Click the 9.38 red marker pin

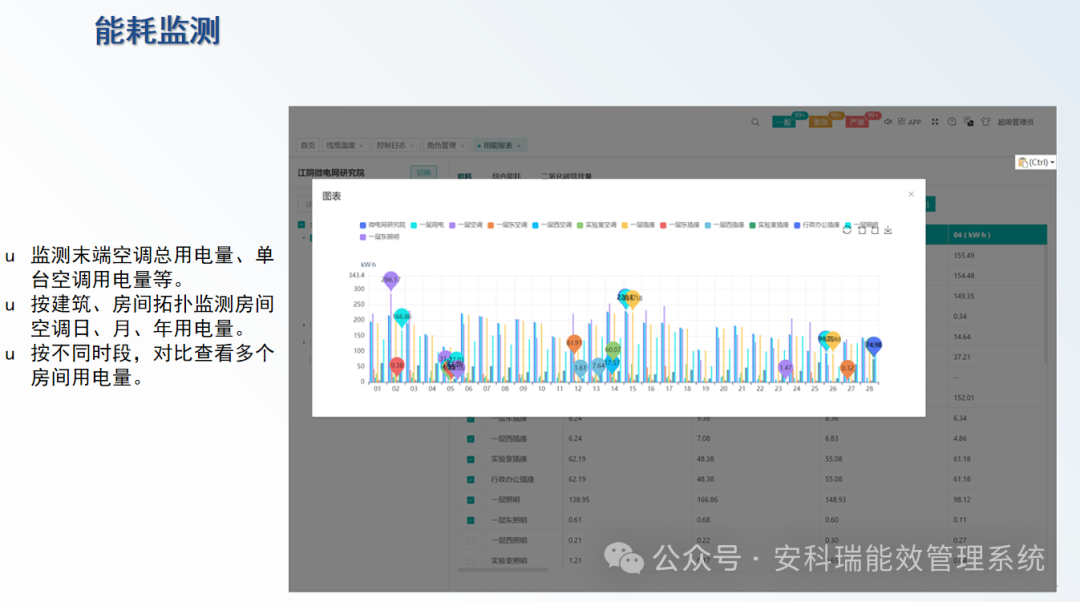point(397,366)
